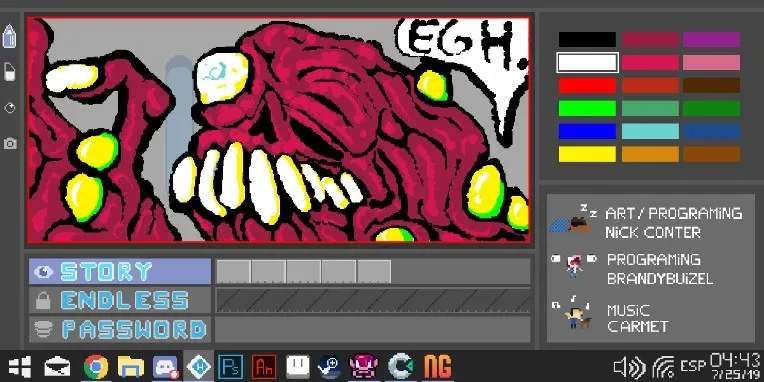Select the eraser tool

tap(9, 72)
